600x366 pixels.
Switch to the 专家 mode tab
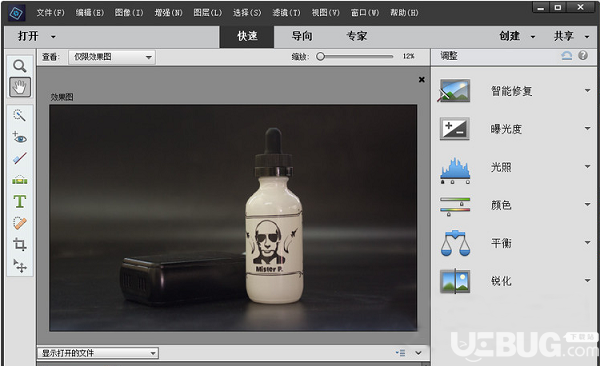[357, 36]
